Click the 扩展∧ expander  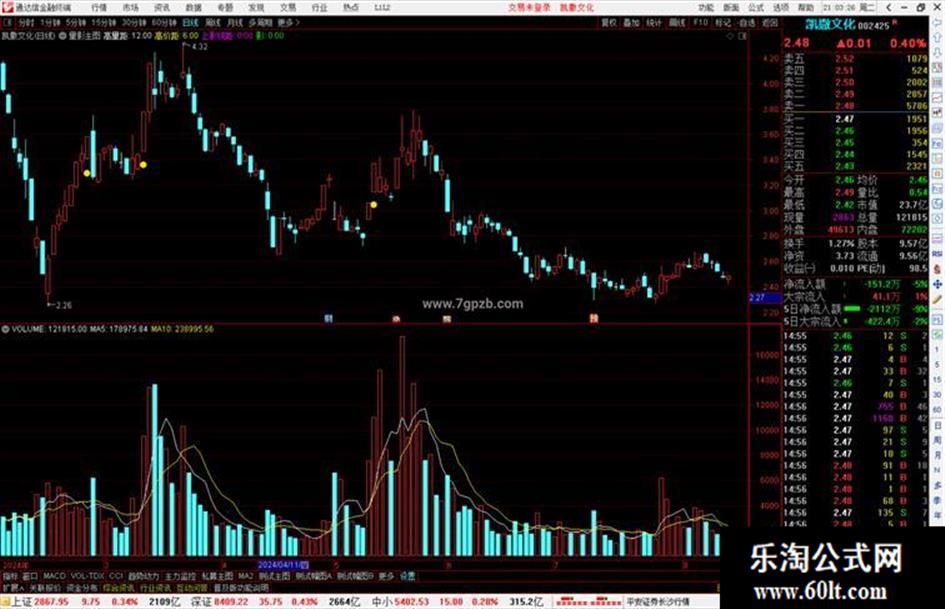pyautogui.click(x=13, y=588)
